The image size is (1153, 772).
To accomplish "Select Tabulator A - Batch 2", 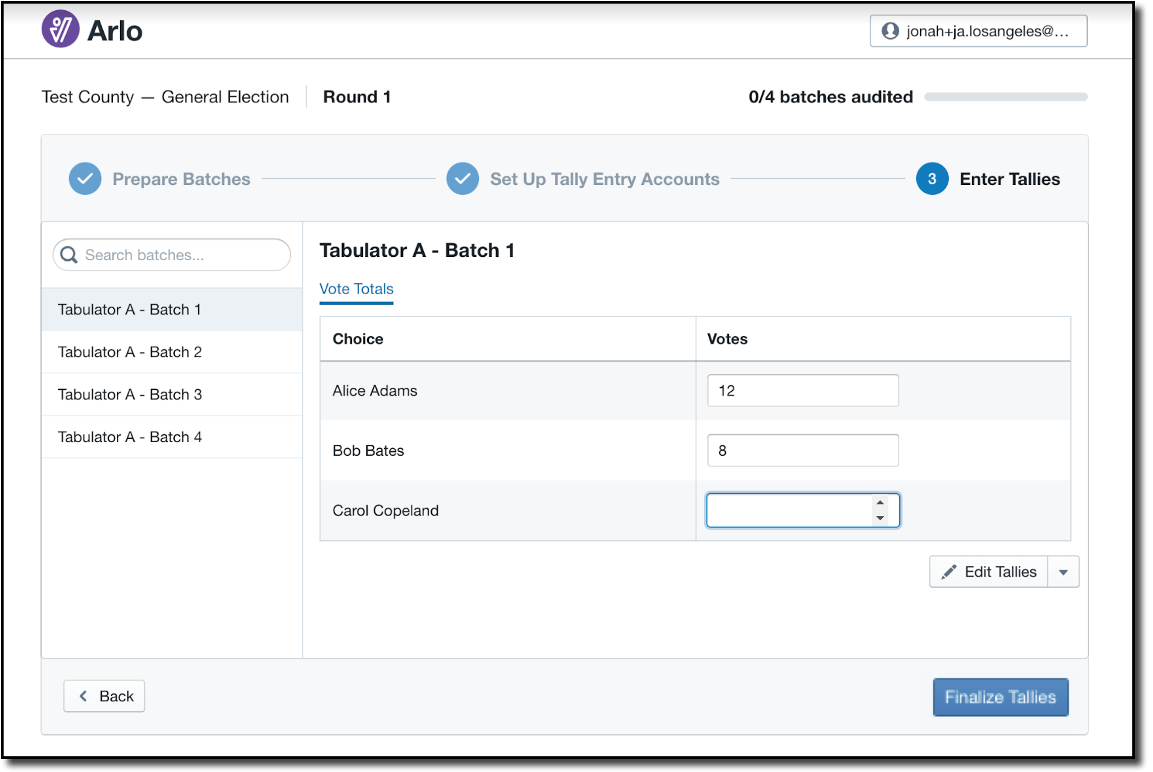I will (130, 352).
